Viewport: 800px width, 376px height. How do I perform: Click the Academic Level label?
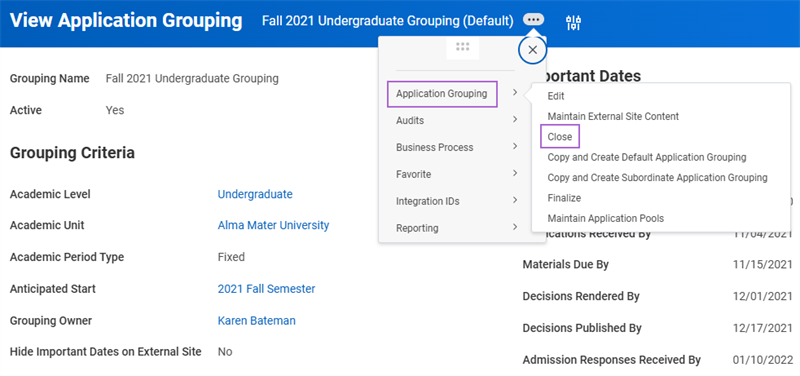point(50,194)
